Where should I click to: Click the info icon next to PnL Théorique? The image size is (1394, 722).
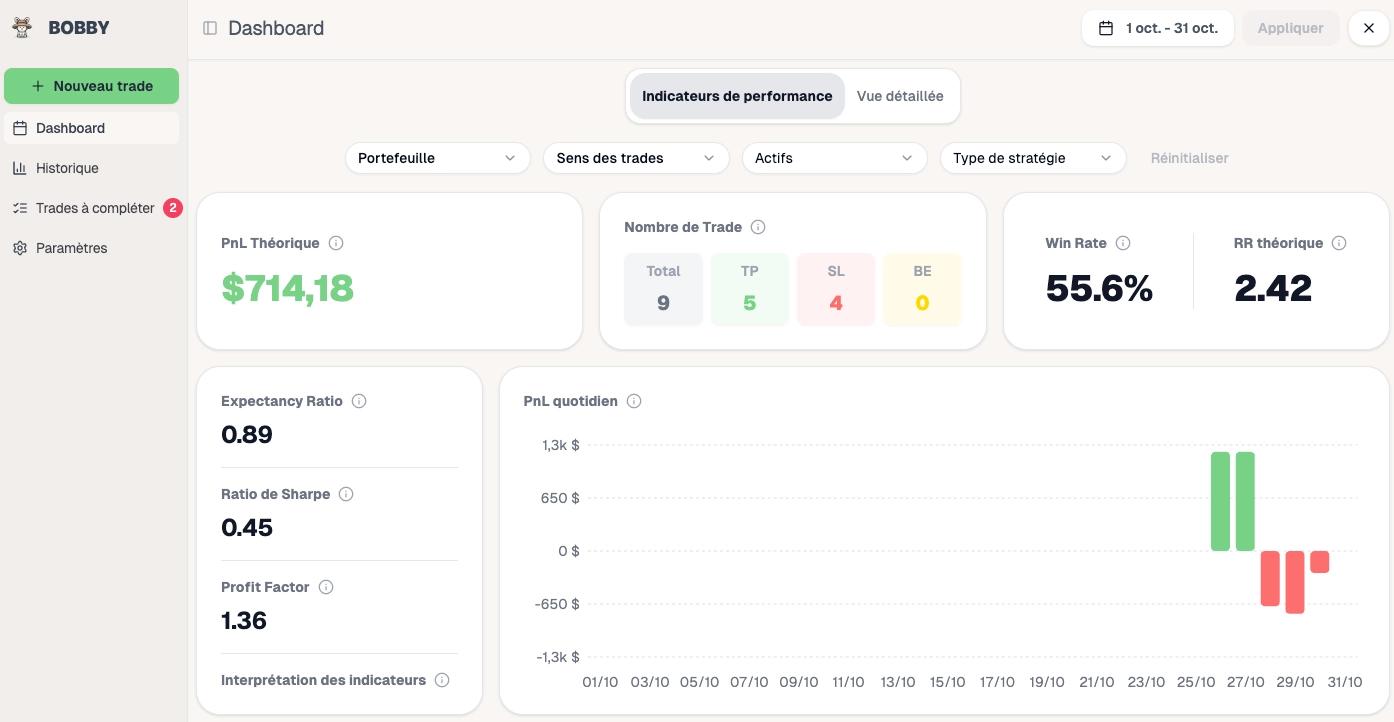point(336,243)
